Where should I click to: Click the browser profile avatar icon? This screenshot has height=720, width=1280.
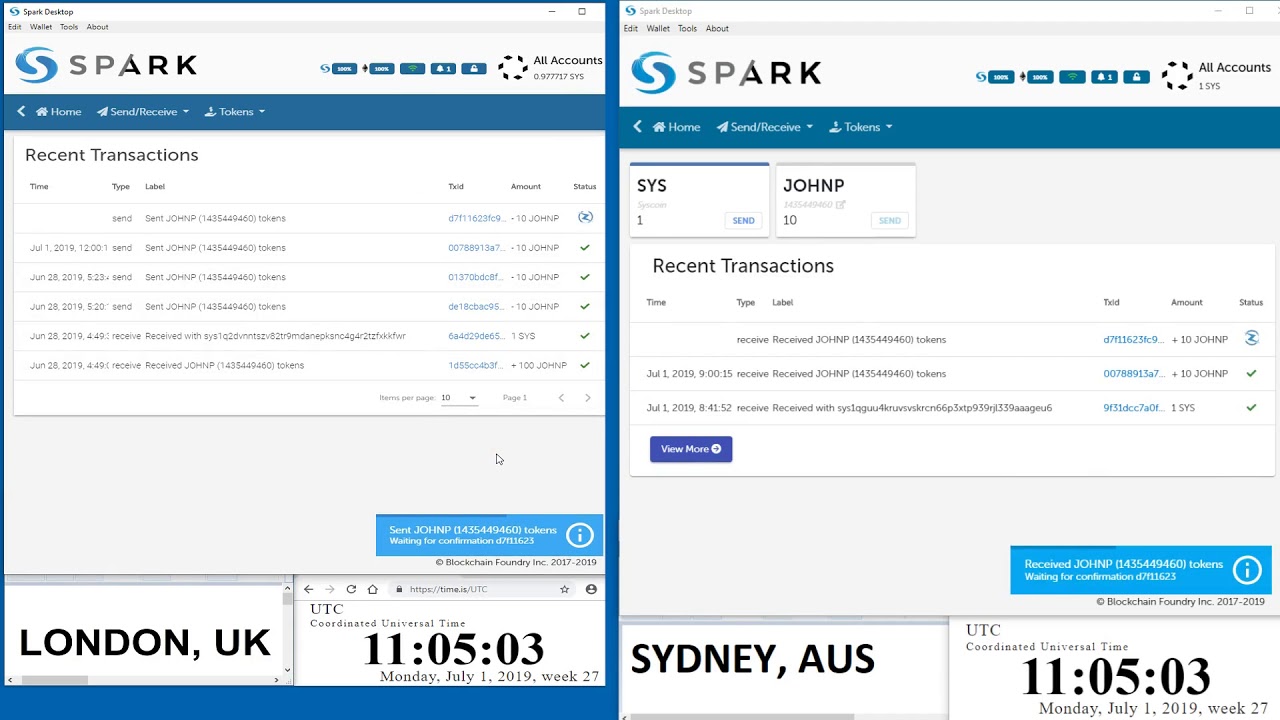coord(591,589)
